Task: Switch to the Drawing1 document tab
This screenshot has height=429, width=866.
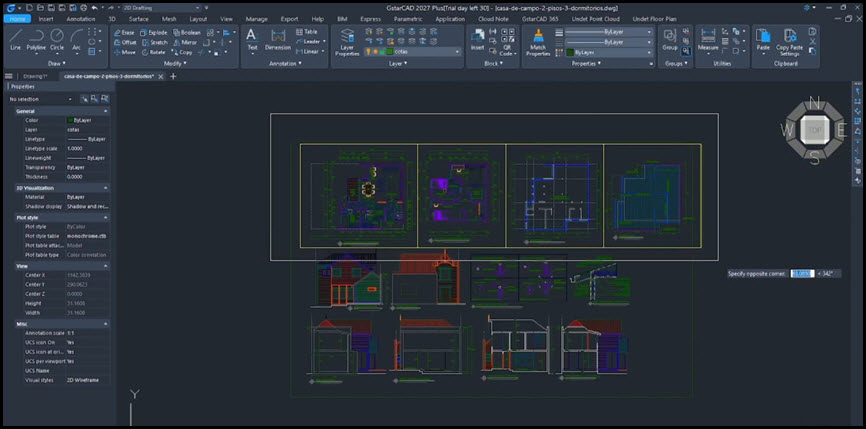Action: 34,76
